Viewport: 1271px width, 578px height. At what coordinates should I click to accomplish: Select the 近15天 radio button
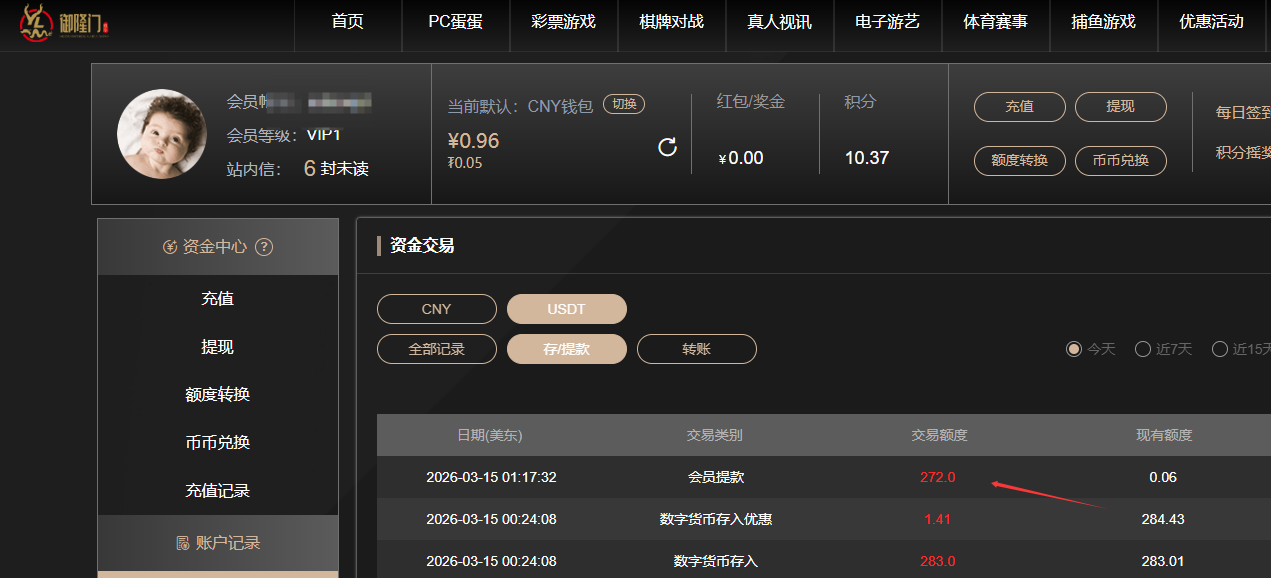[x=1220, y=349]
